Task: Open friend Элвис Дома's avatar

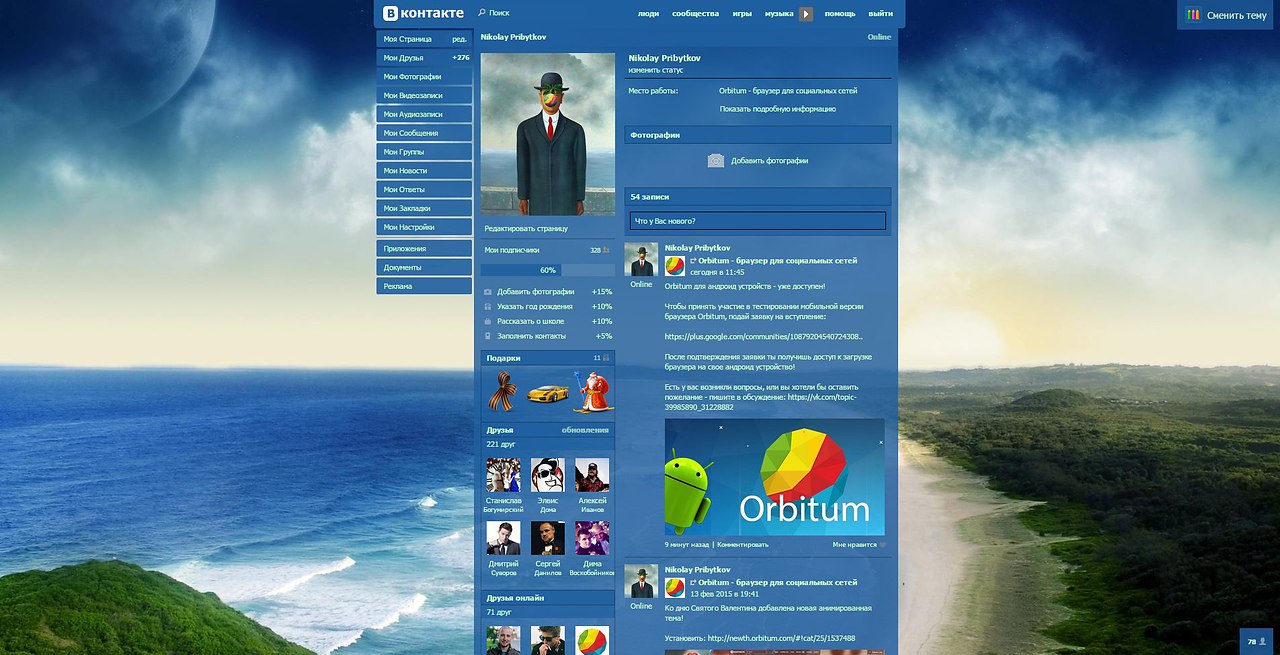Action: pyautogui.click(x=547, y=475)
